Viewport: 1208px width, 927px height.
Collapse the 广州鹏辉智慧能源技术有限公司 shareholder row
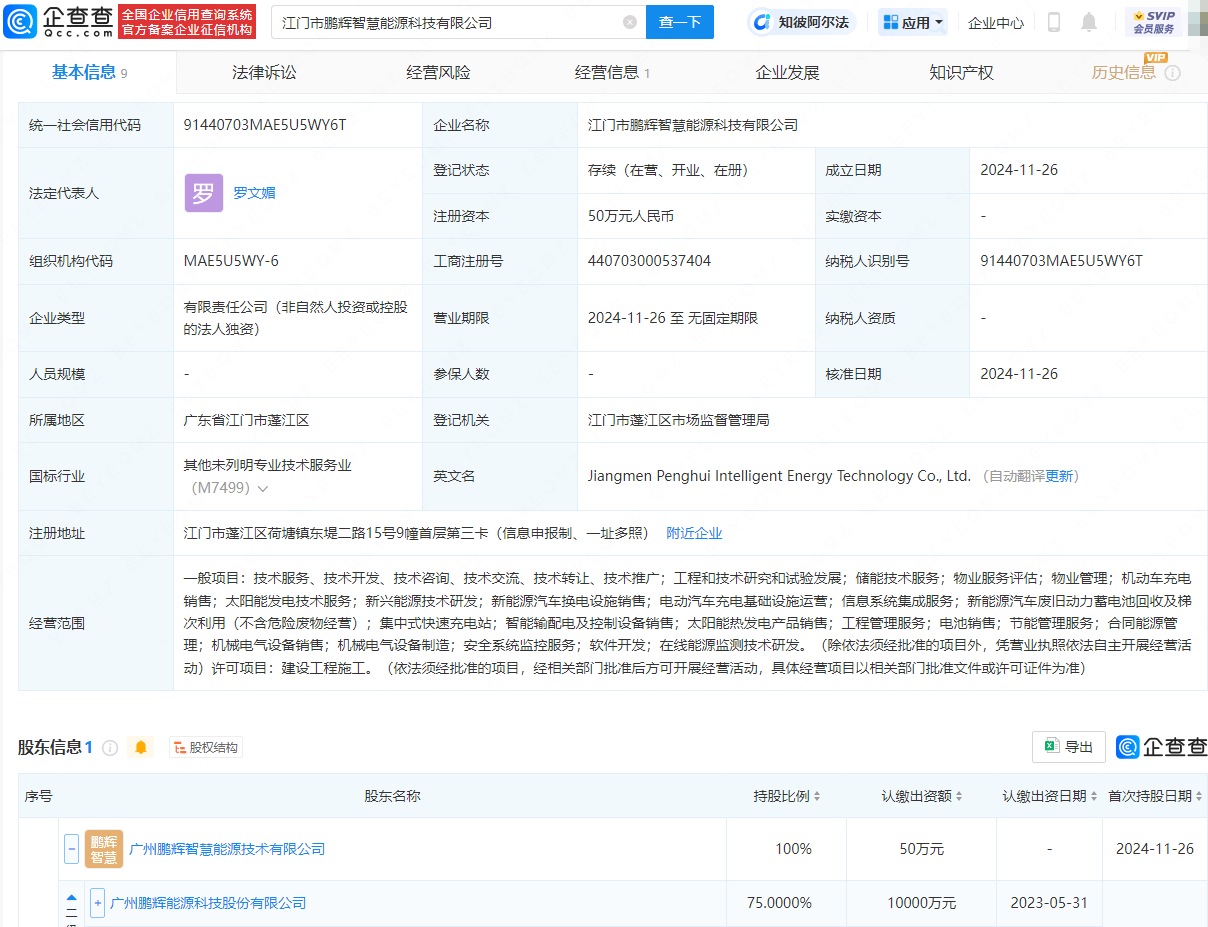tap(71, 849)
